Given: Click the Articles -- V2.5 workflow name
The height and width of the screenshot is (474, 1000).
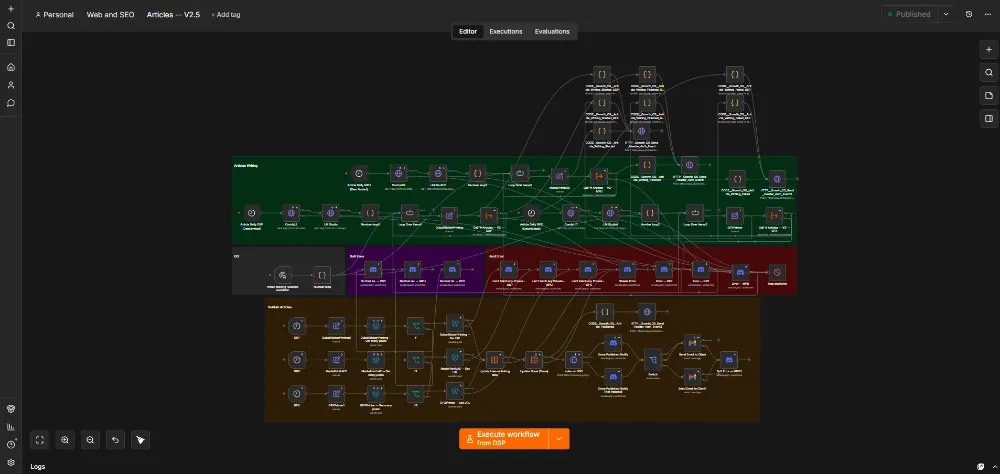Looking at the screenshot, I should point(173,15).
